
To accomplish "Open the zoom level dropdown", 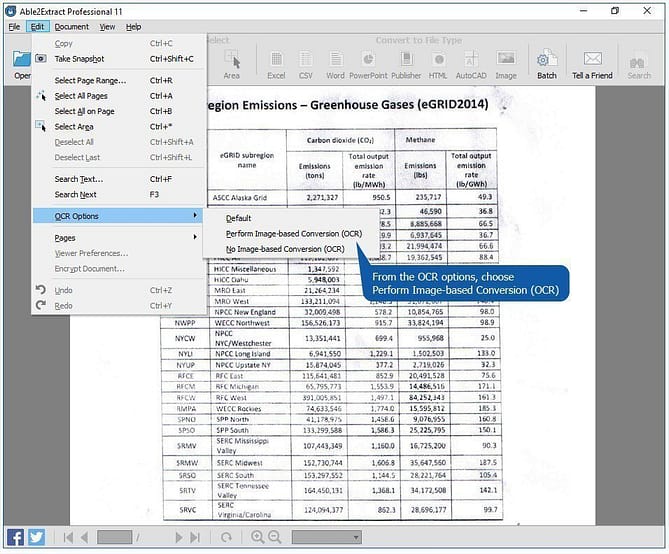I will (327, 537).
